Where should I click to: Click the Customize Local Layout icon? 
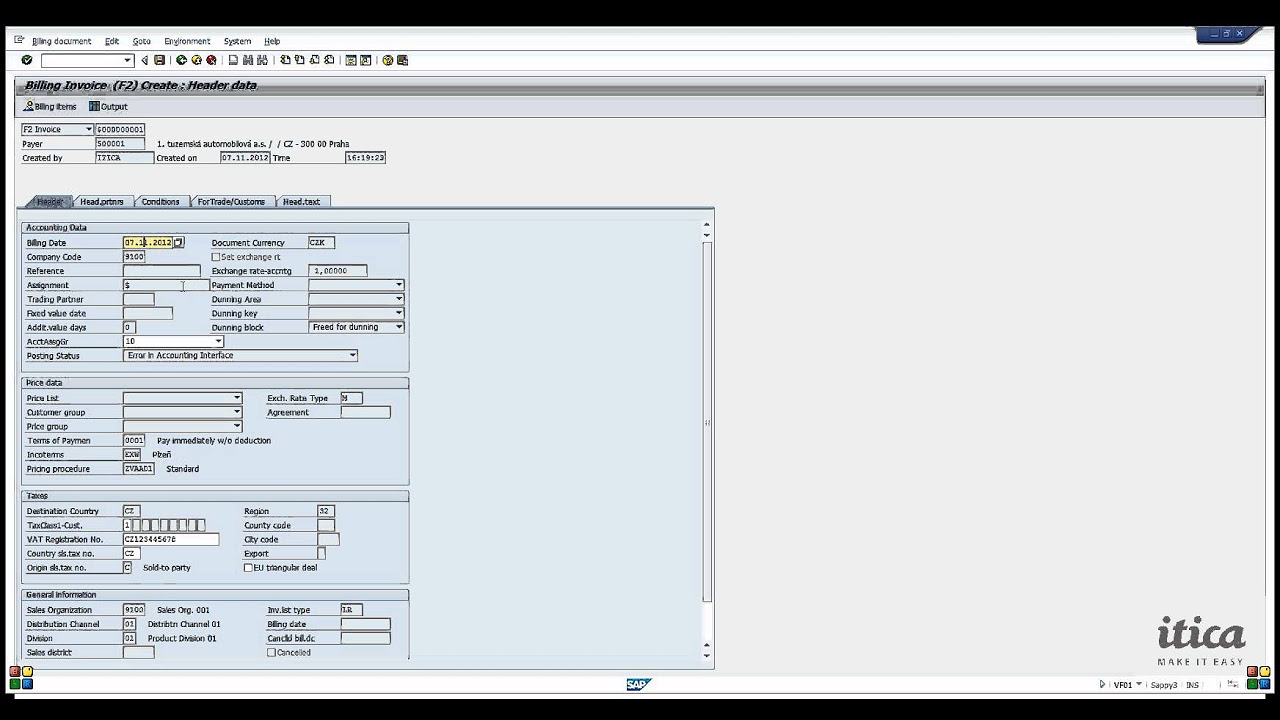402,60
